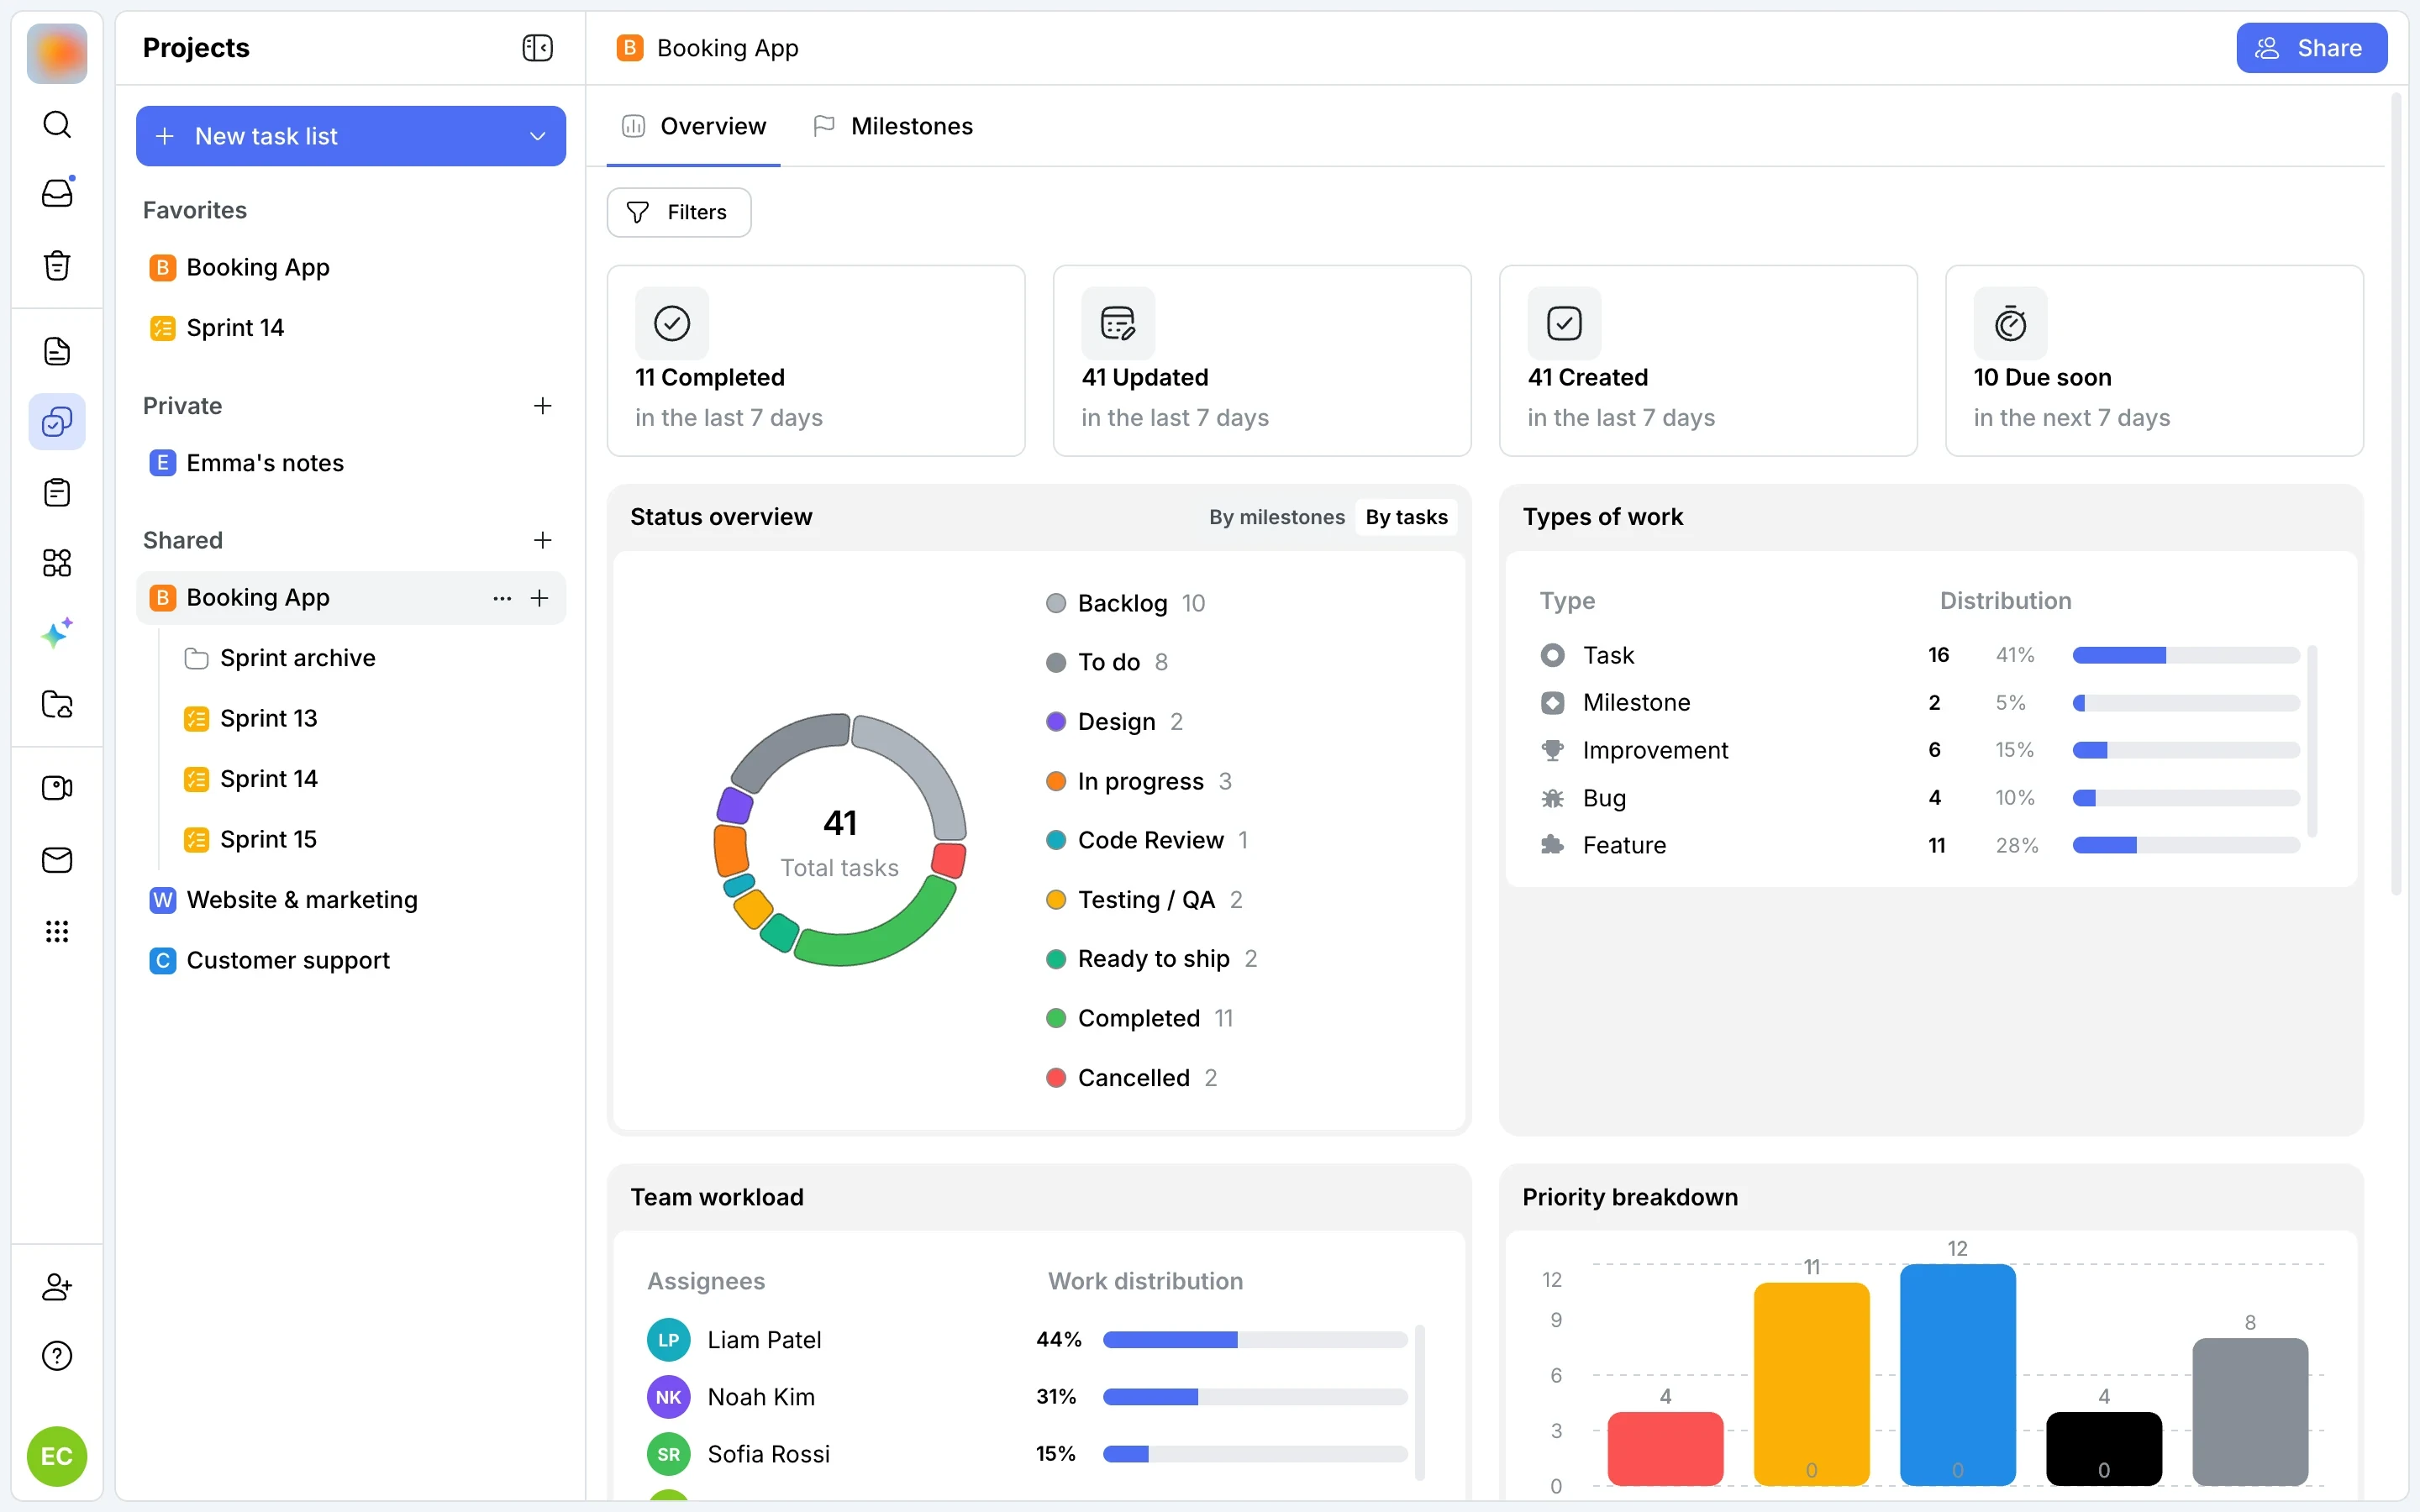Open Customer support project

[x=351, y=960]
